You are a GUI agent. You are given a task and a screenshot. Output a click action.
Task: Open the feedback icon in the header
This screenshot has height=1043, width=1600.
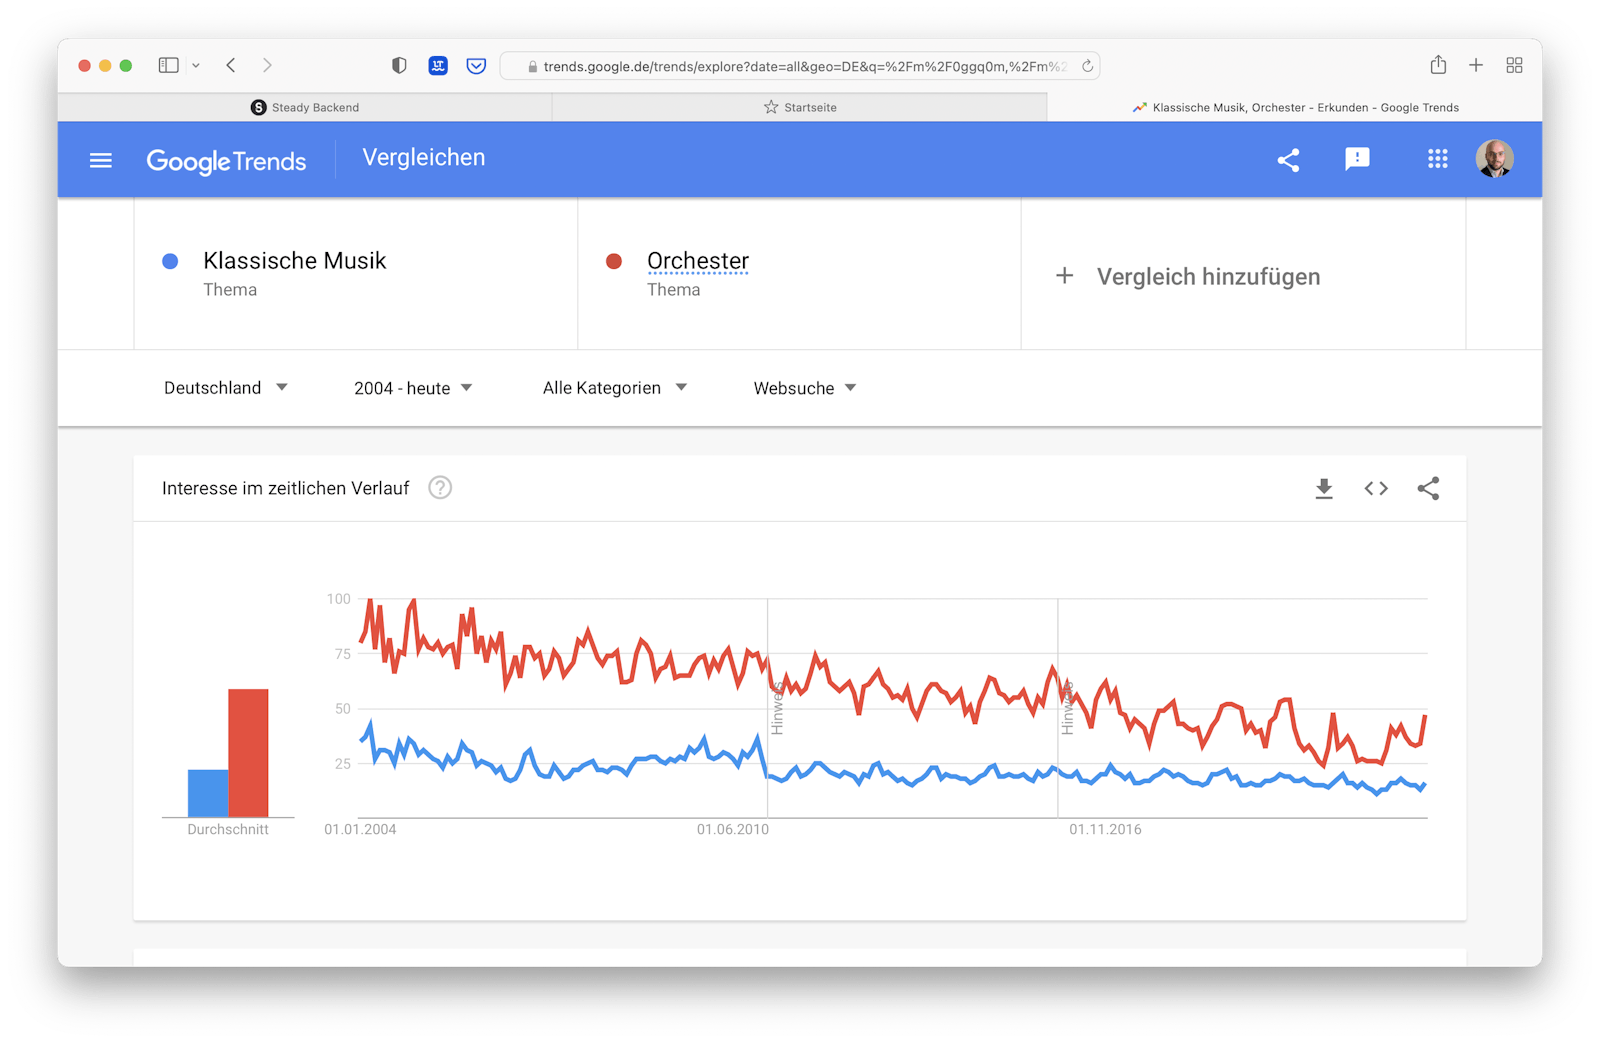1357,159
